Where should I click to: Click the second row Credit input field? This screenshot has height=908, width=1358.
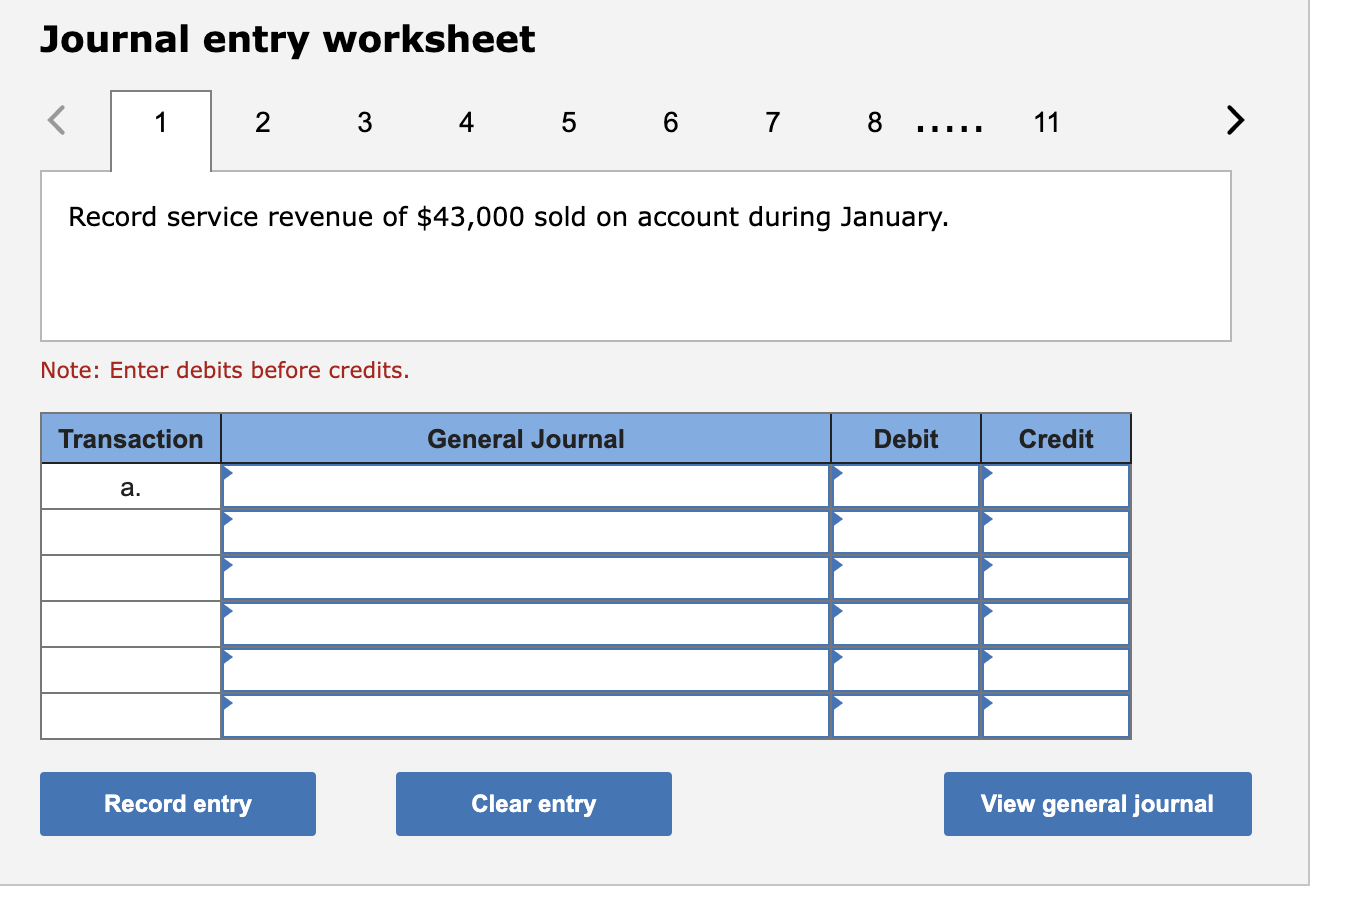coord(1055,531)
